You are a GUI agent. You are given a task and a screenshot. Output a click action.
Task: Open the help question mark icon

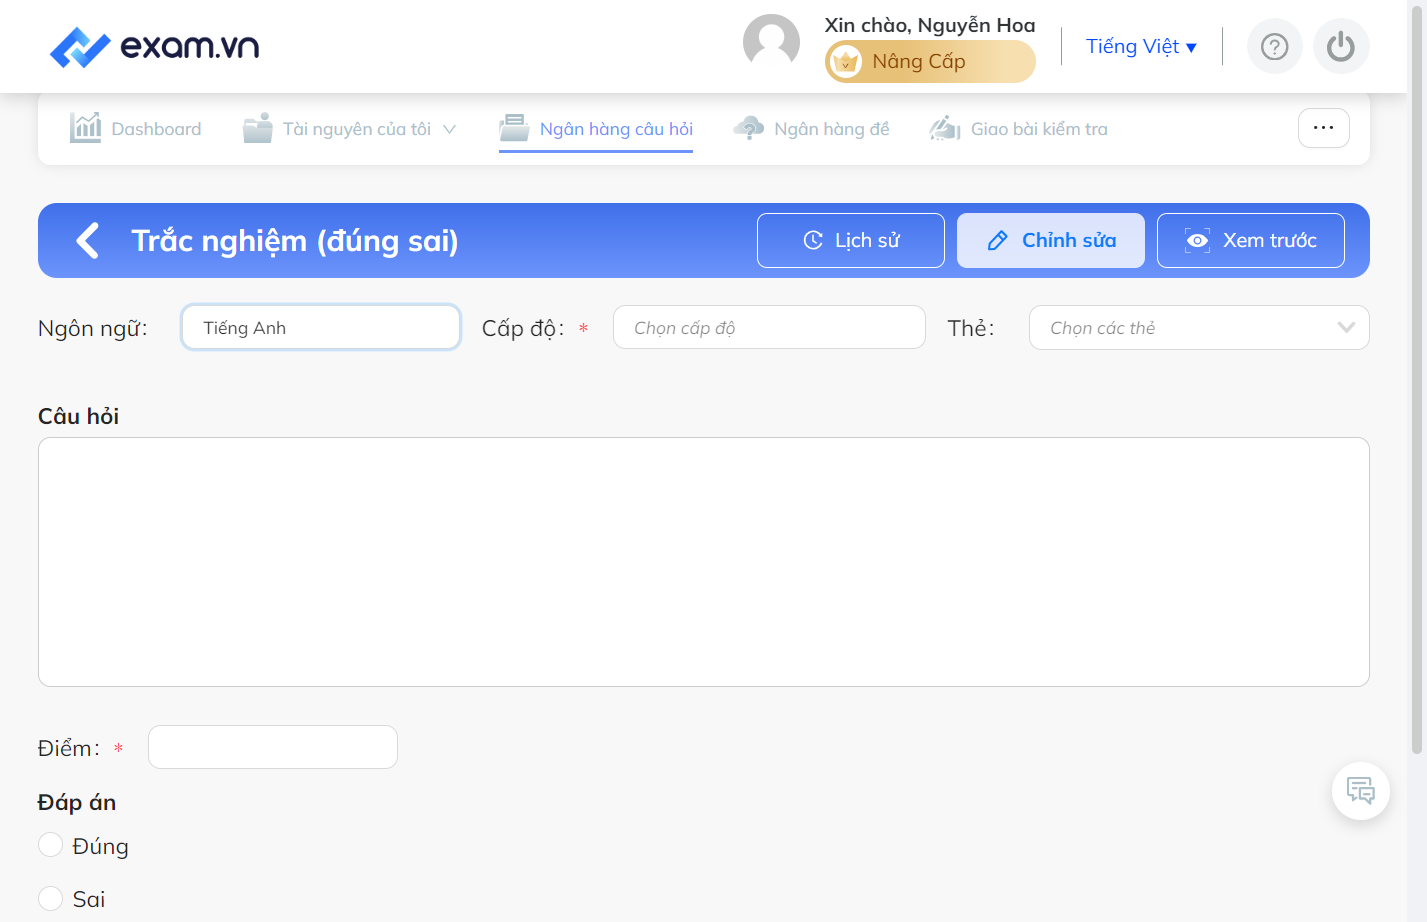1274,47
